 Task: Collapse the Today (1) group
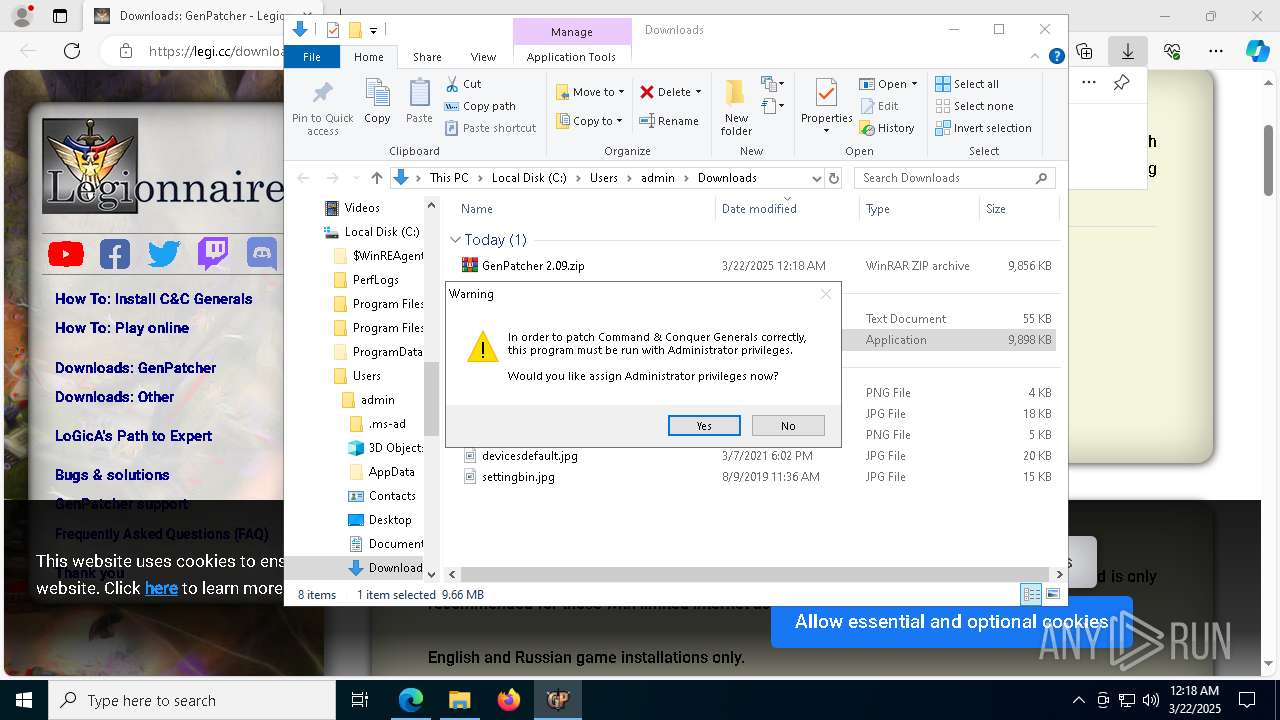[455, 240]
